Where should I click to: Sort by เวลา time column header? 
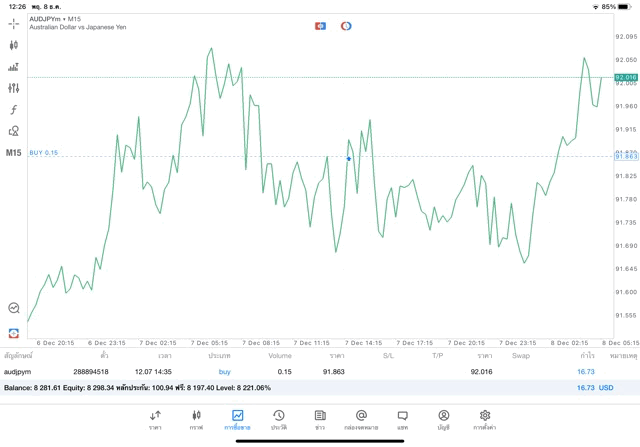tap(165, 356)
